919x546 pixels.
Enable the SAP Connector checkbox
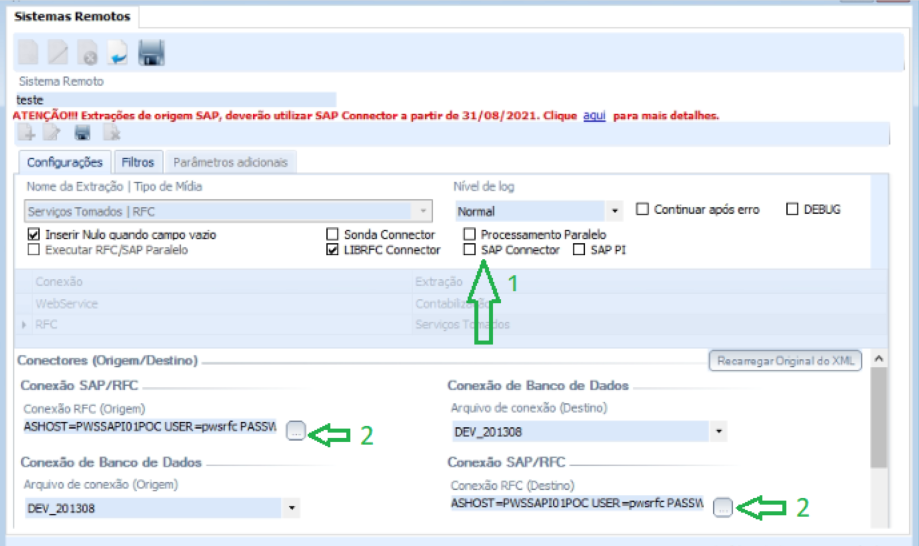click(470, 250)
